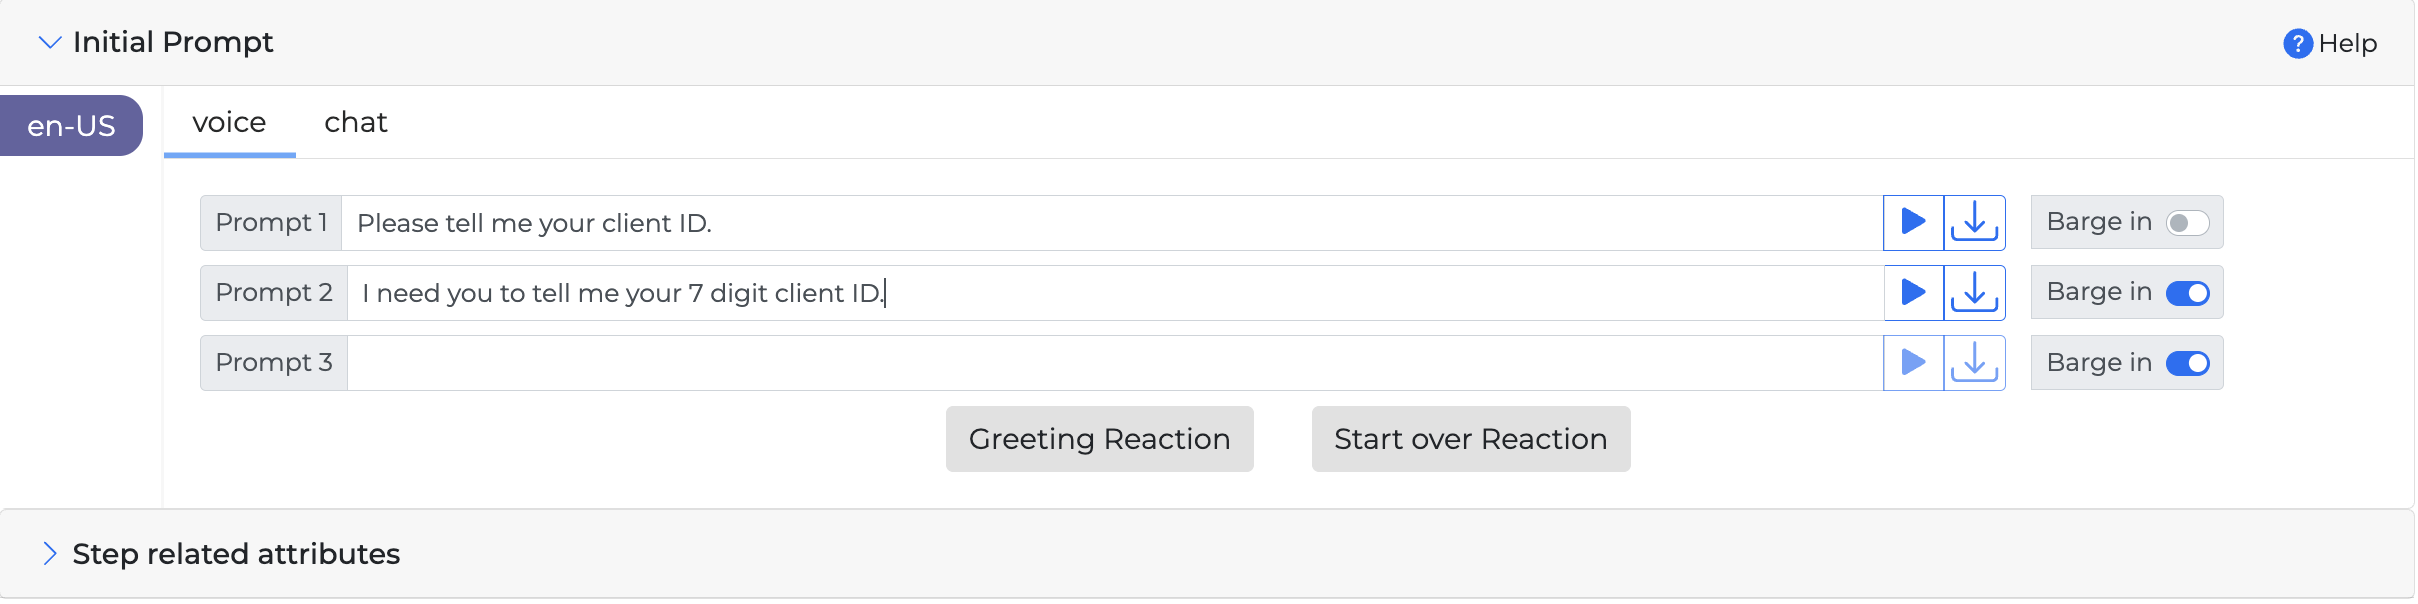
Task: Select the voice tab
Action: pos(229,122)
